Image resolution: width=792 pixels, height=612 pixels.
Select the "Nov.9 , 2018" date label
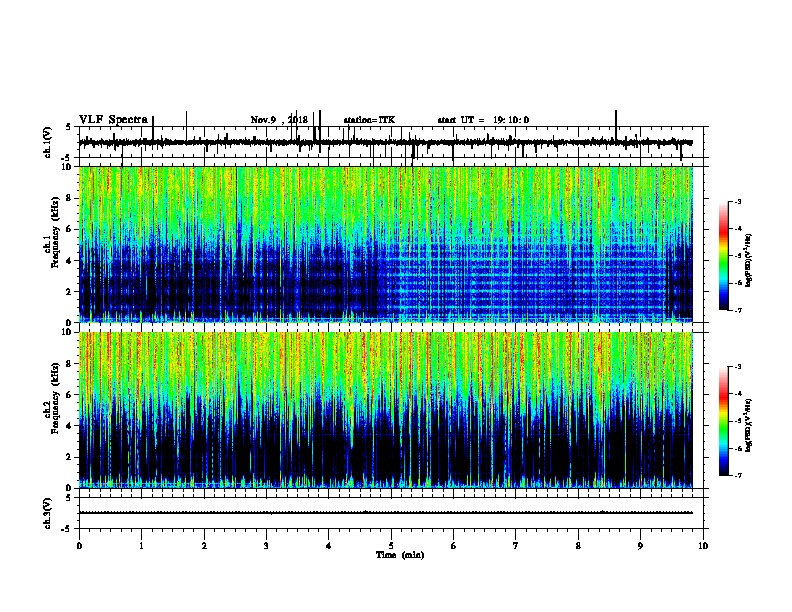[279, 120]
